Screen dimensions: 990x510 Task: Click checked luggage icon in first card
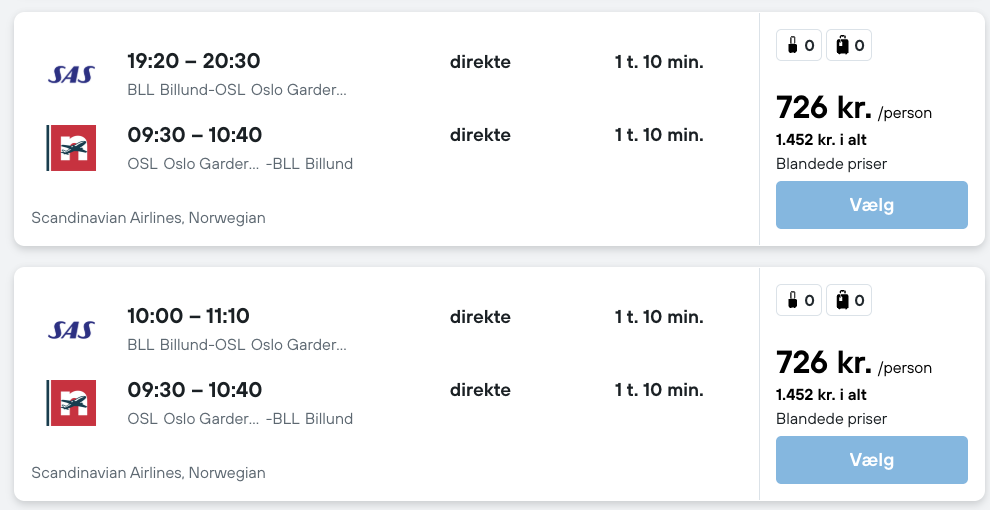[x=842, y=45]
